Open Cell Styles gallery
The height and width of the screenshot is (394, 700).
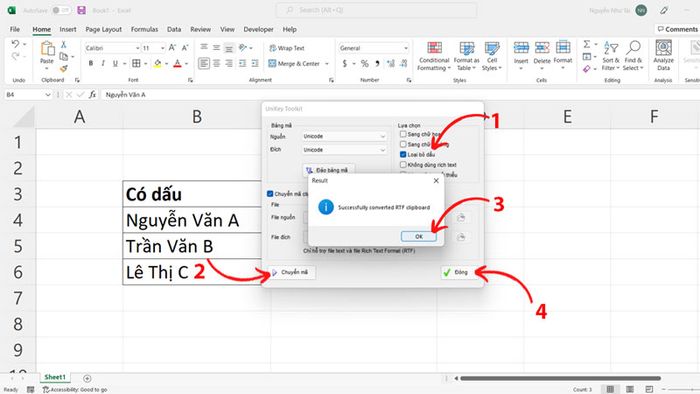pos(492,56)
